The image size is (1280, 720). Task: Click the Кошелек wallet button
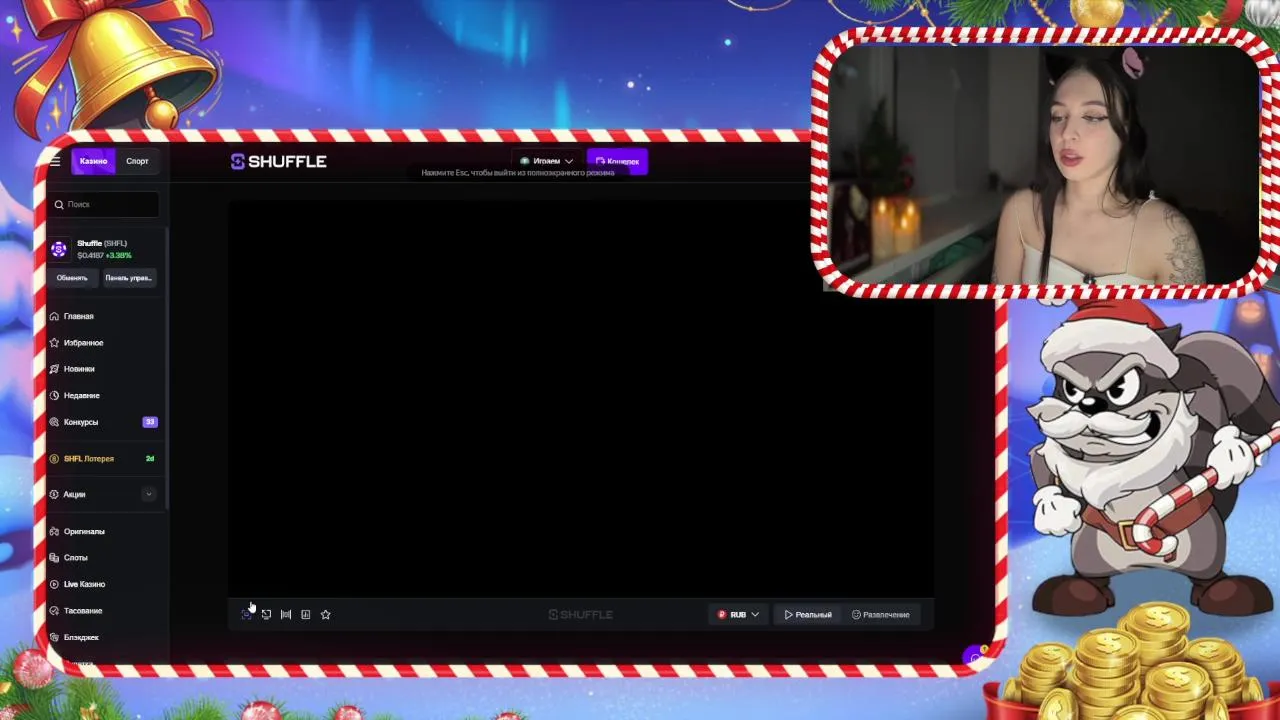pyautogui.click(x=617, y=161)
